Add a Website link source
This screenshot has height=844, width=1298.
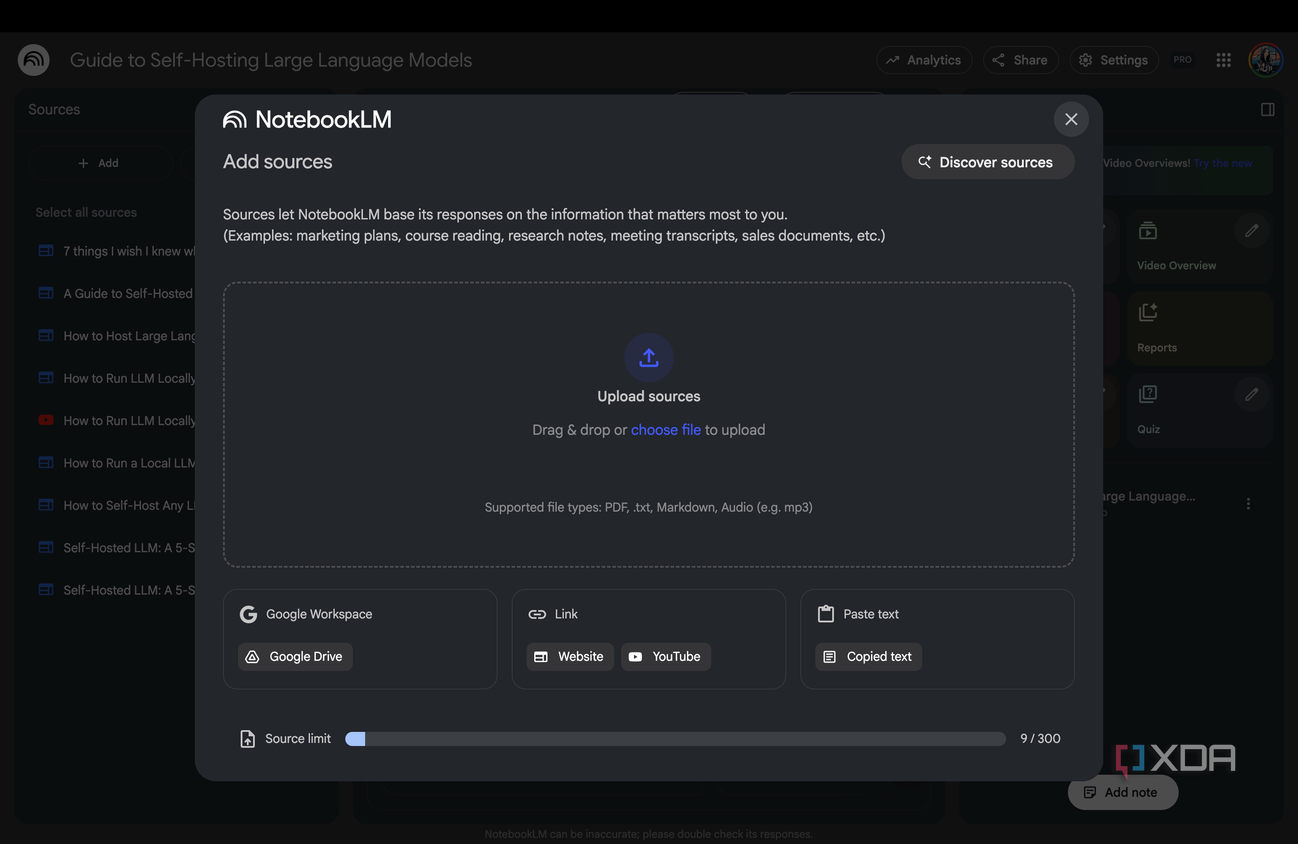click(x=570, y=656)
